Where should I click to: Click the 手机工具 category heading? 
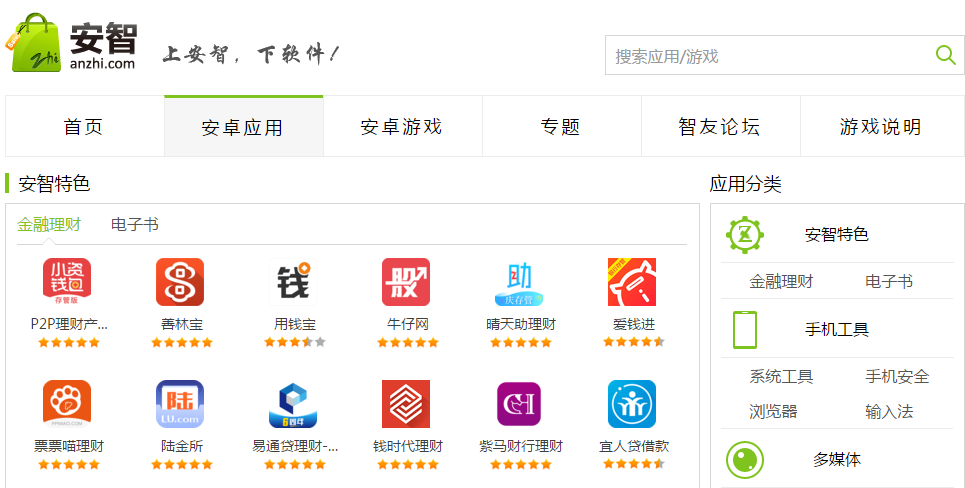pyautogui.click(x=836, y=330)
